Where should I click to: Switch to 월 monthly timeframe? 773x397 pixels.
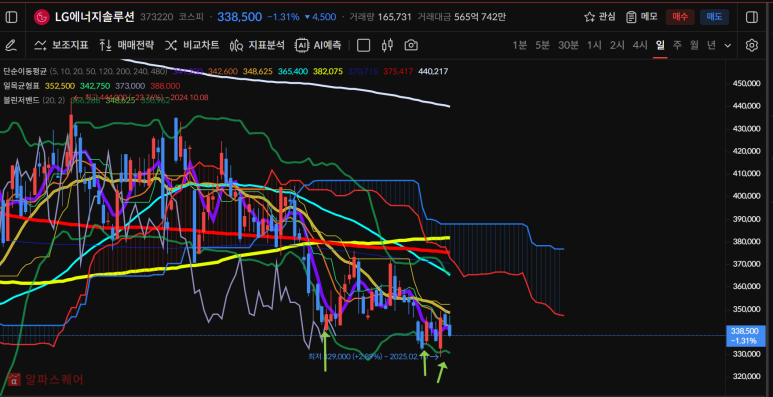[x=694, y=45]
